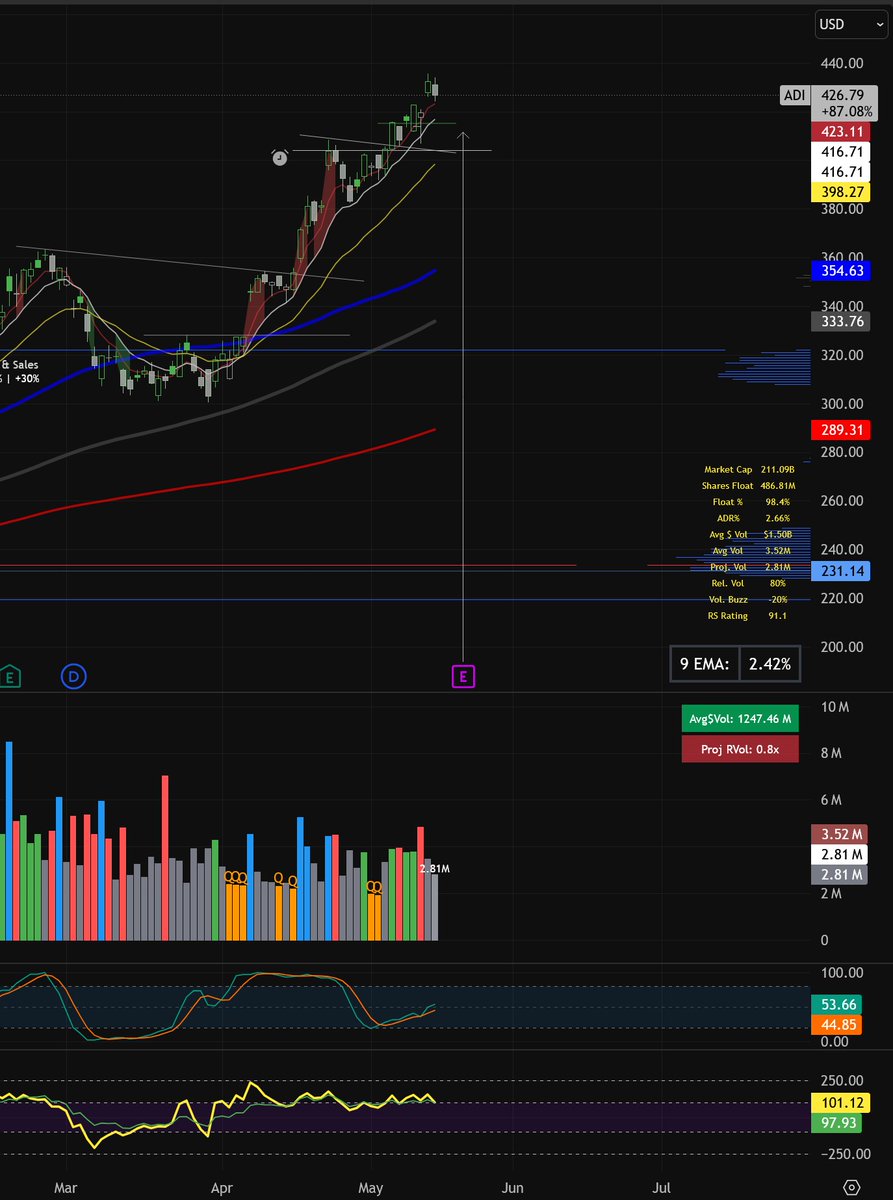The width and height of the screenshot is (893, 1200).
Task: Select the blue 231.14 price label
Action: point(841,571)
